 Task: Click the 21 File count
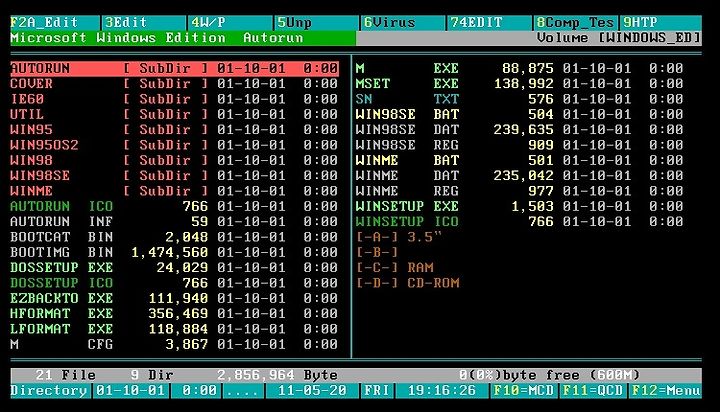65,375
